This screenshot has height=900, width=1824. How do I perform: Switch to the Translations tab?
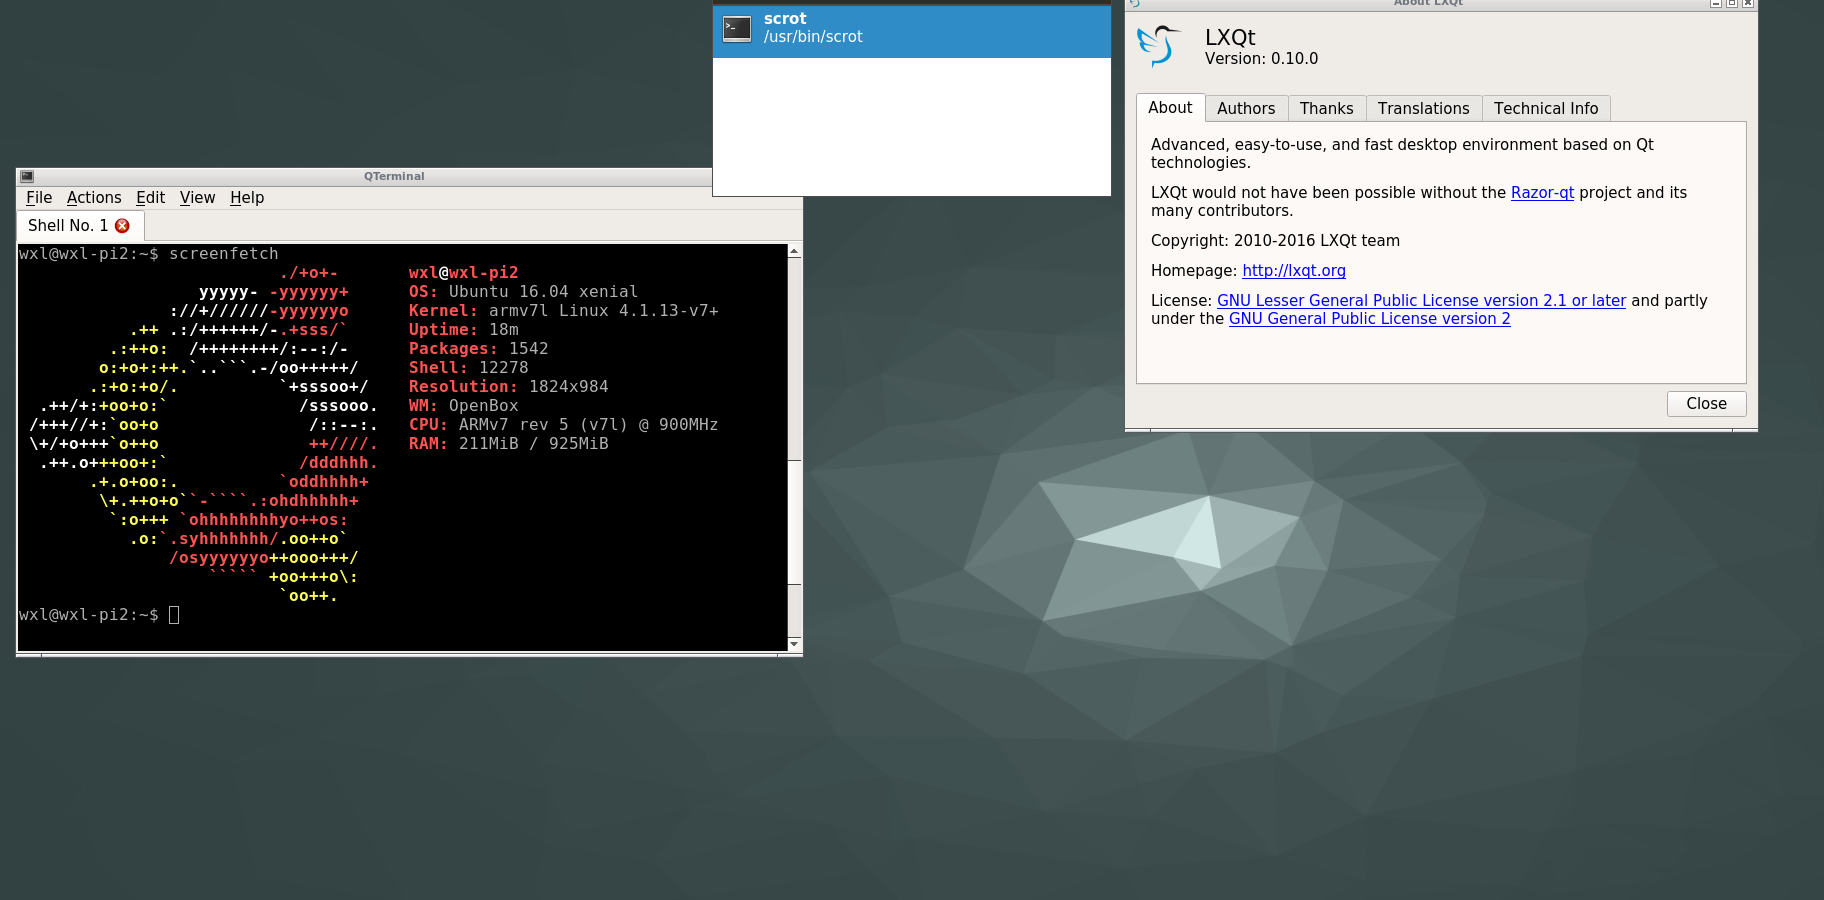(1423, 109)
